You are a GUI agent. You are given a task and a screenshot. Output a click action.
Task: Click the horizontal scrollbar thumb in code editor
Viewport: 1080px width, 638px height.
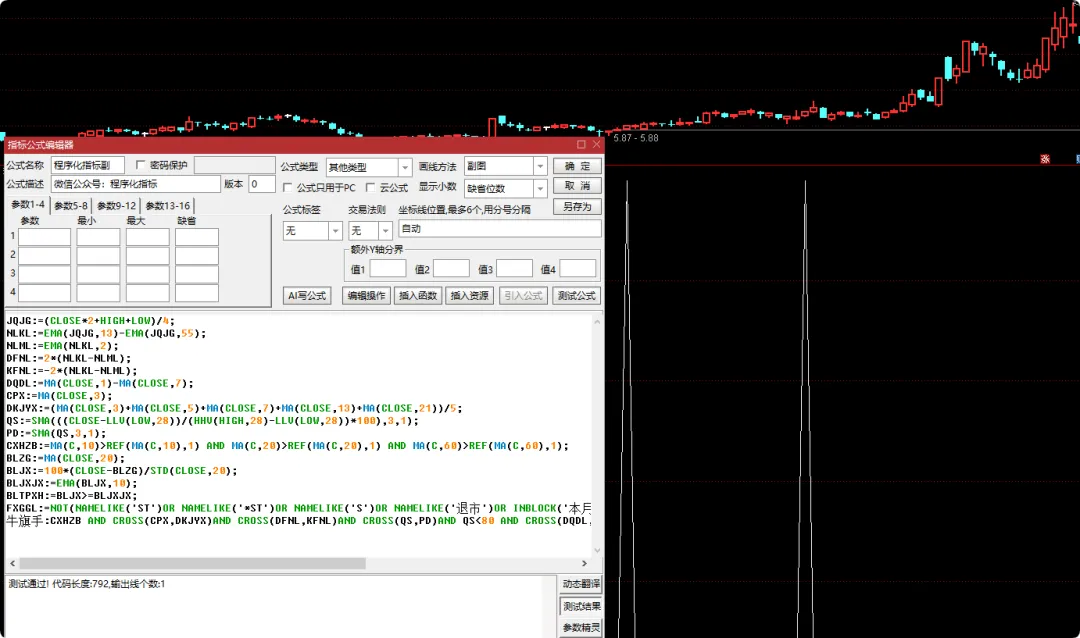[x=192, y=563]
